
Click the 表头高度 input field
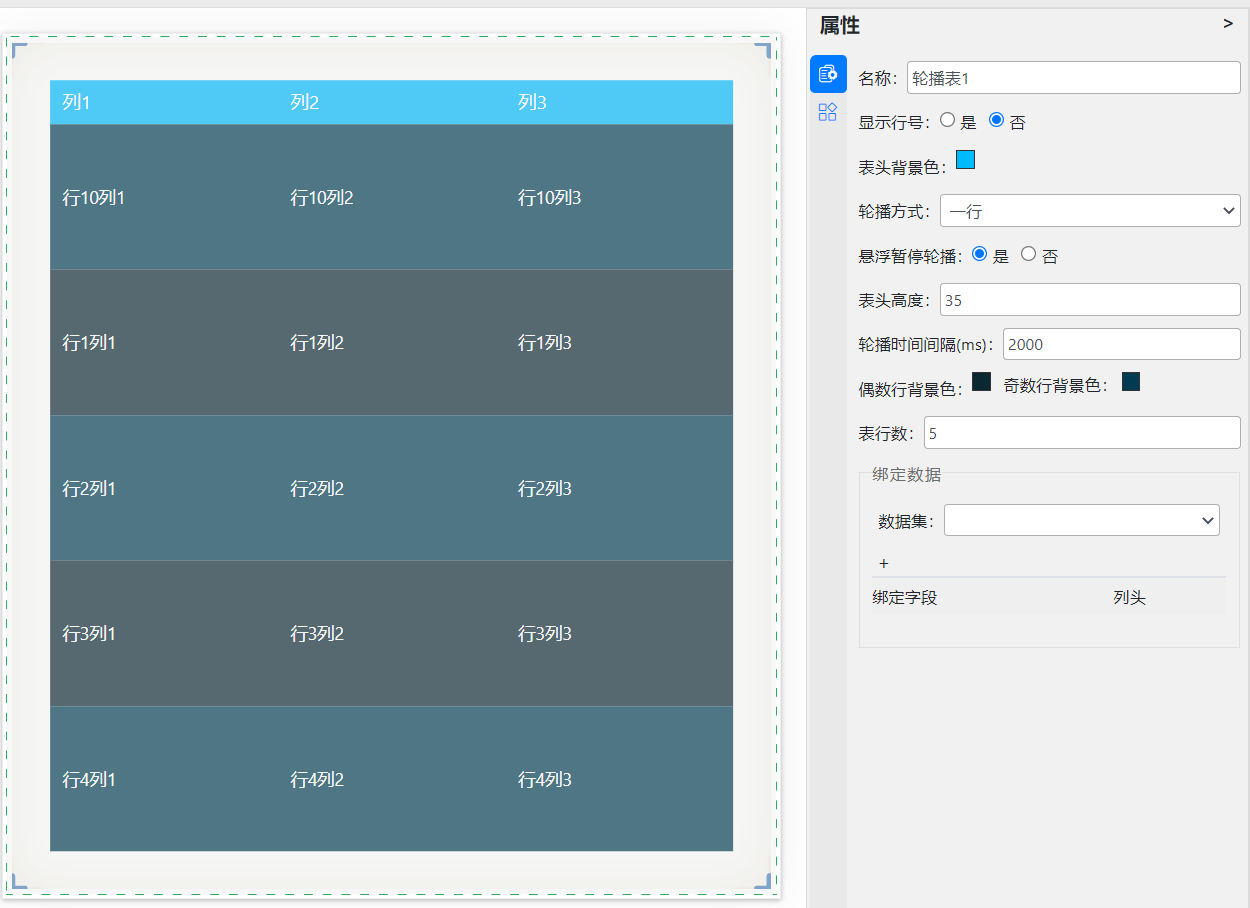pyautogui.click(x=1090, y=299)
